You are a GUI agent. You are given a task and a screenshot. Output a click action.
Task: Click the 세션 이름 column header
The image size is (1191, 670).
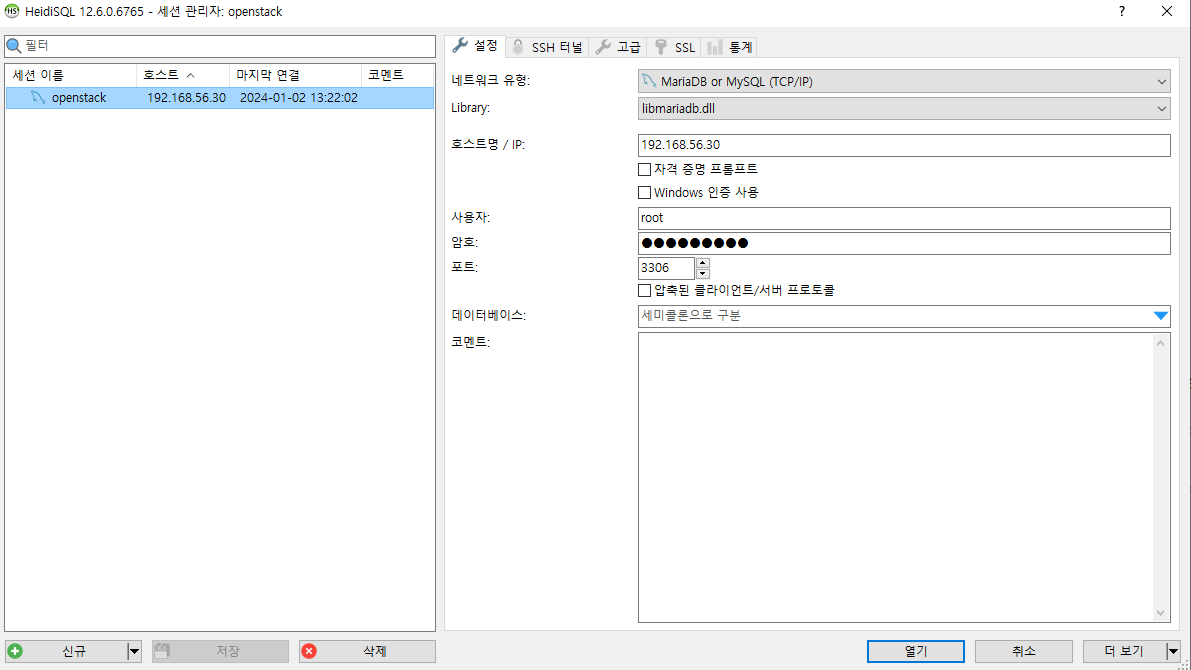tap(71, 75)
